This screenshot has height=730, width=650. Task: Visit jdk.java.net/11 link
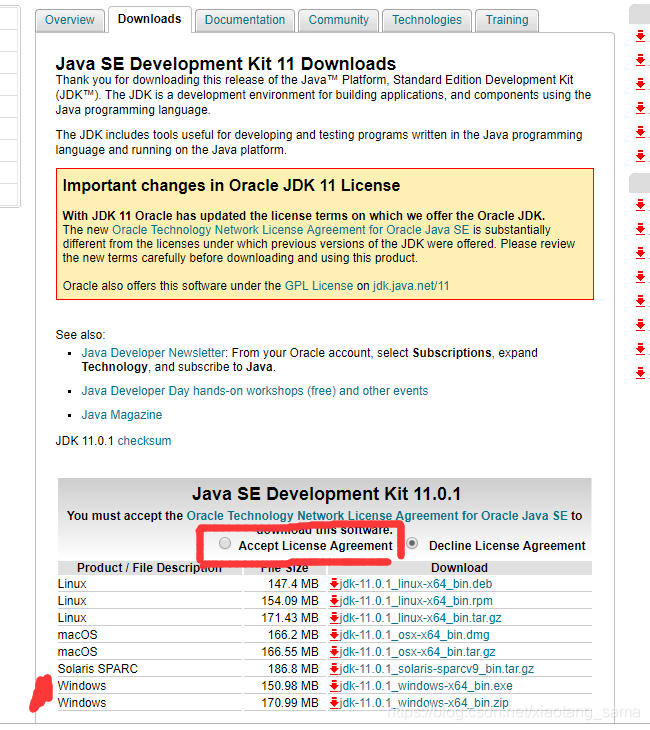point(411,286)
